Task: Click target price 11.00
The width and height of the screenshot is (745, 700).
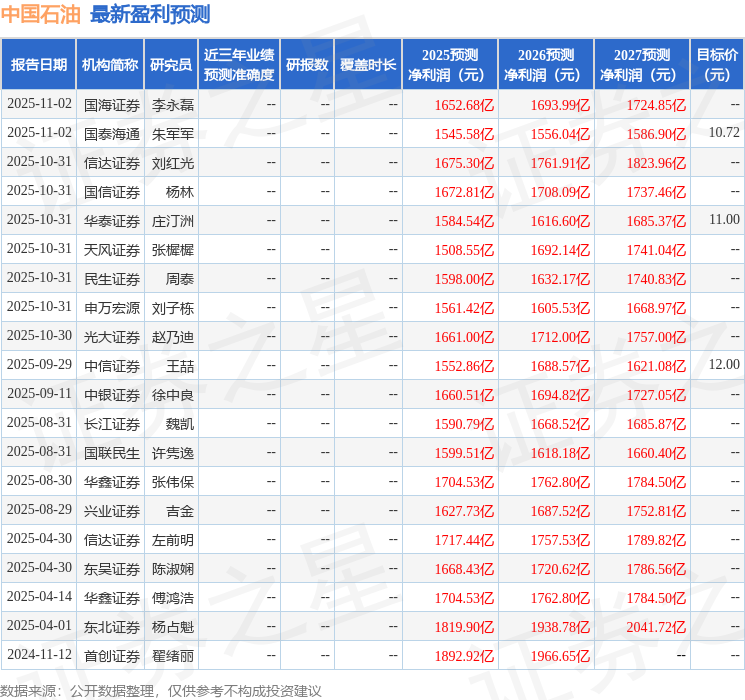Action: point(724,220)
